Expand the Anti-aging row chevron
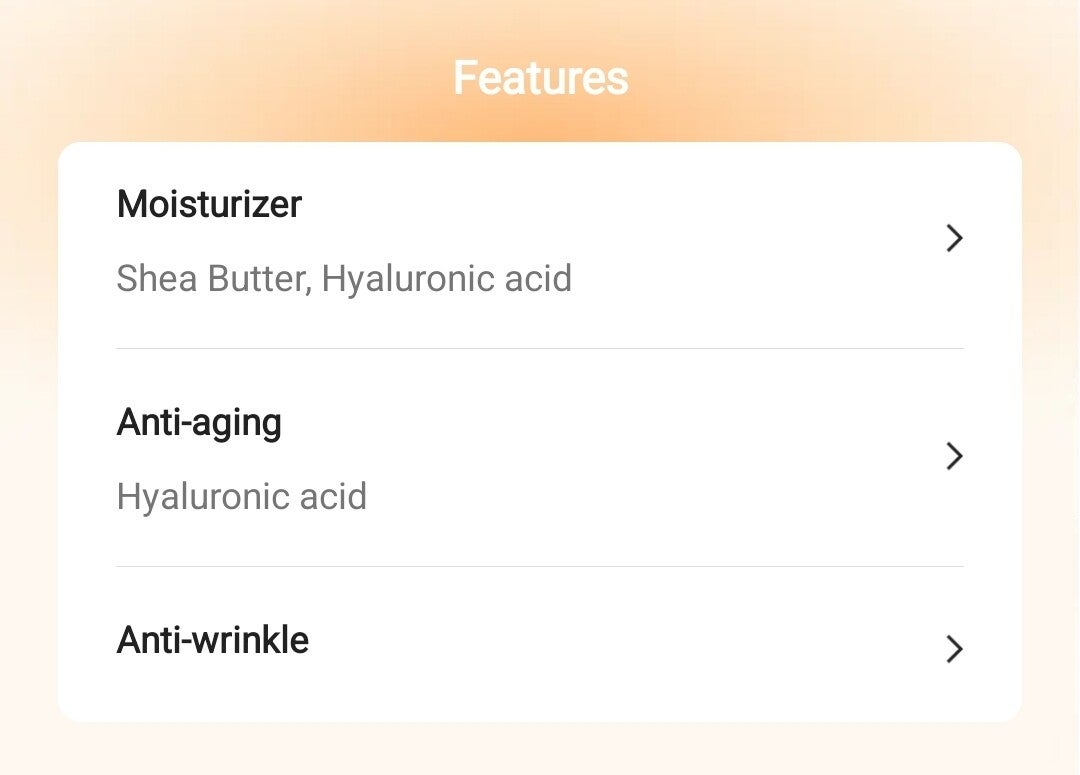 pos(954,456)
